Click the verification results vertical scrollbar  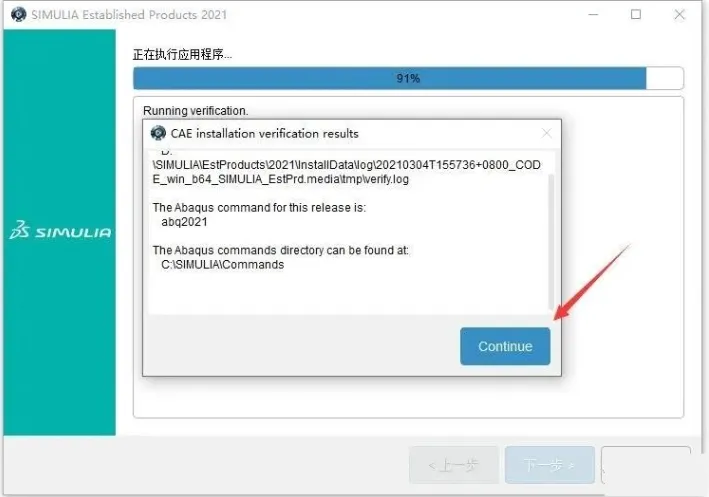(550, 241)
